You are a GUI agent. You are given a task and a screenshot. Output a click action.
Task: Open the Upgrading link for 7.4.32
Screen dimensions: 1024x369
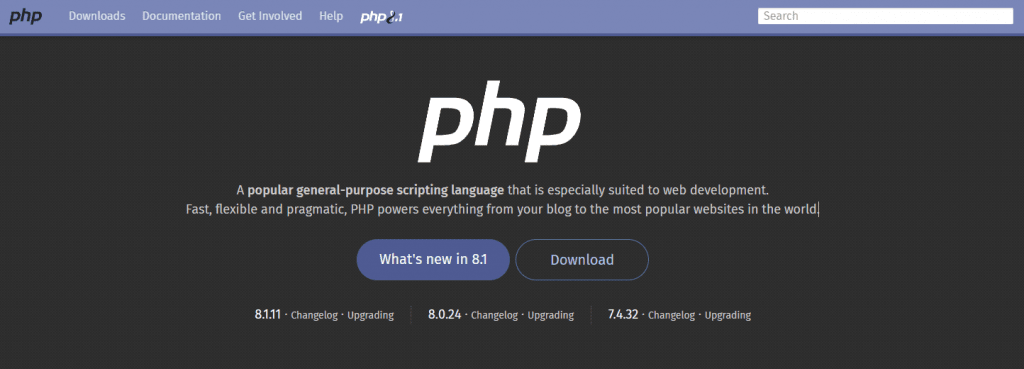728,315
